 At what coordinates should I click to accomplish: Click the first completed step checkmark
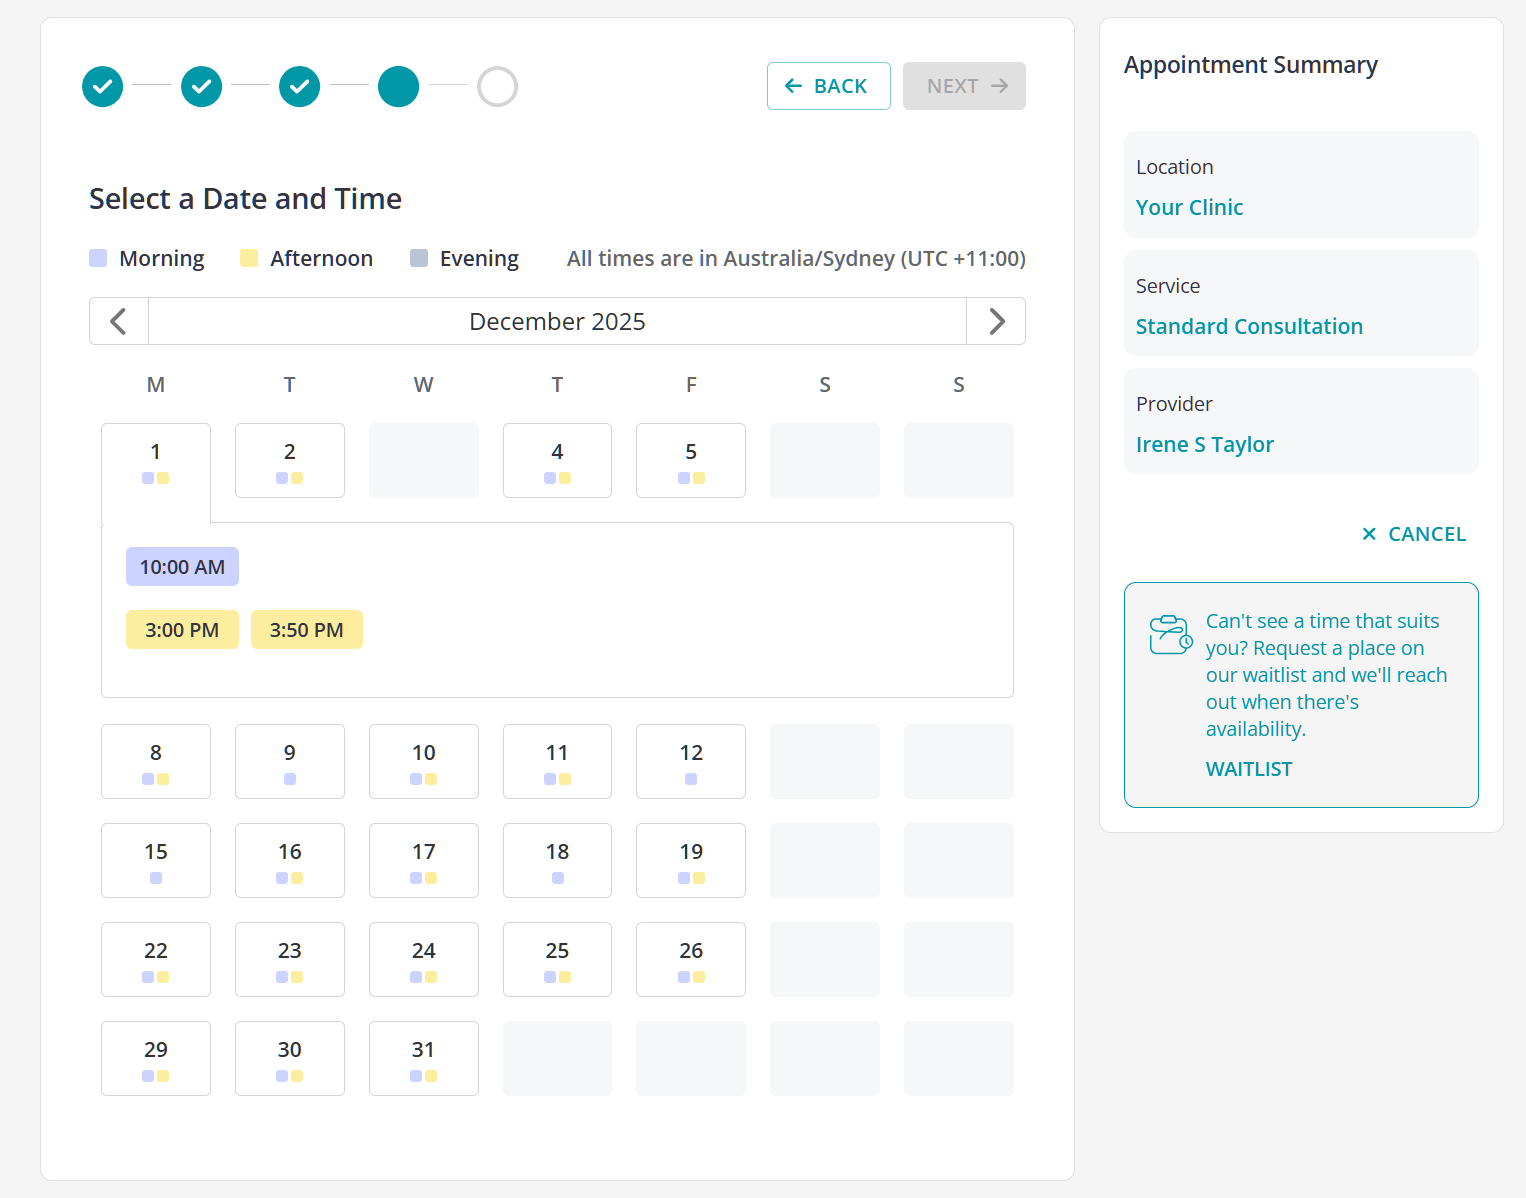coord(103,87)
